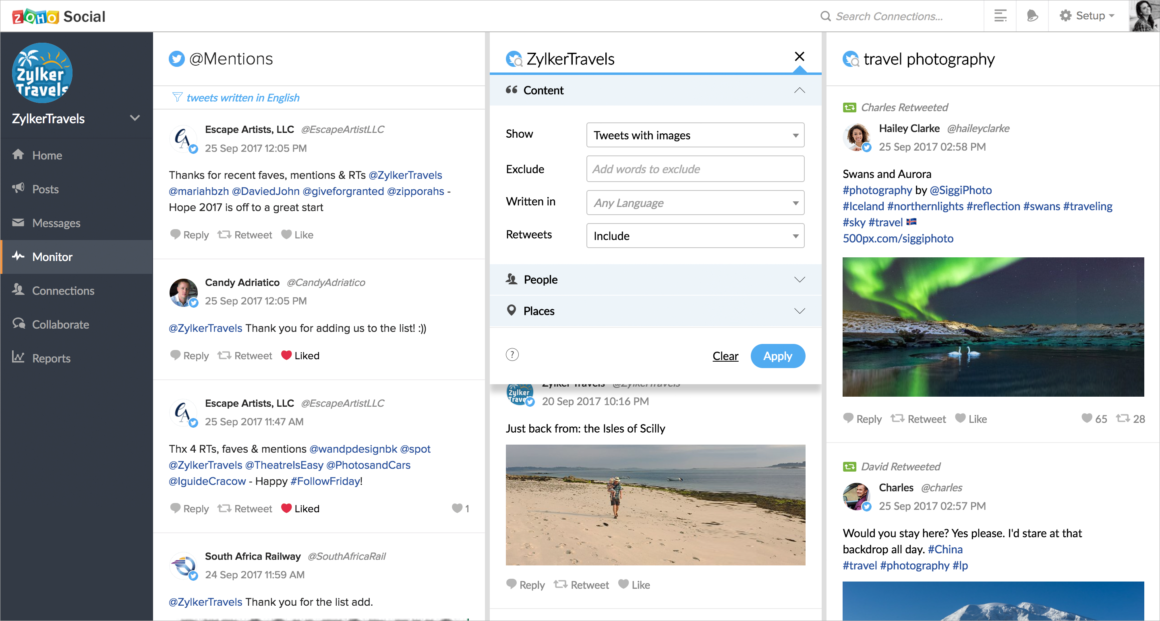Open Reports from the sidebar

51,358
